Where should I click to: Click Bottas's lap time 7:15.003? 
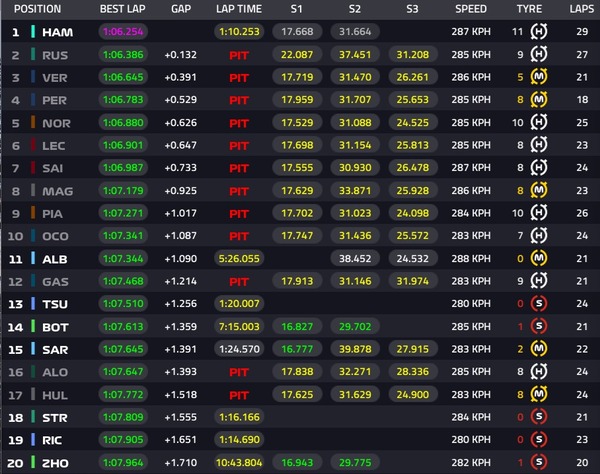239,326
